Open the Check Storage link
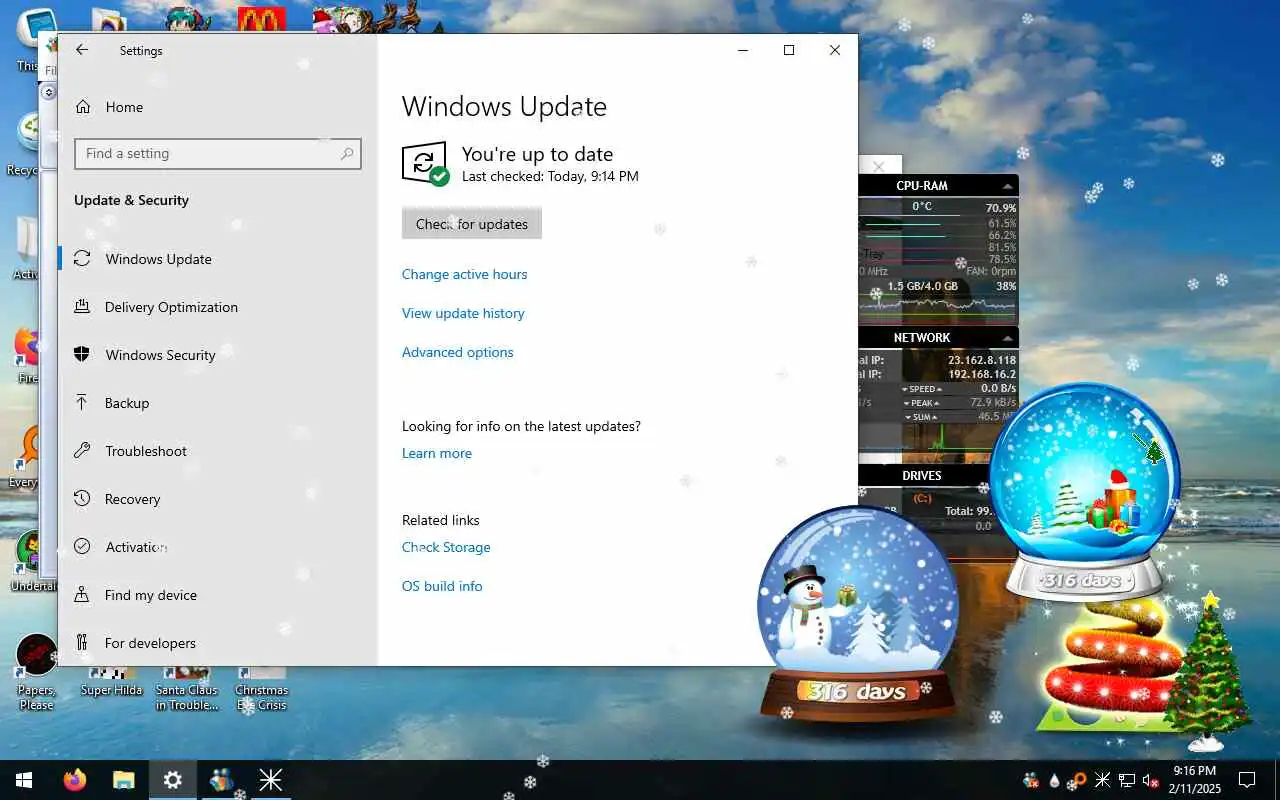This screenshot has width=1280, height=800. point(446,547)
